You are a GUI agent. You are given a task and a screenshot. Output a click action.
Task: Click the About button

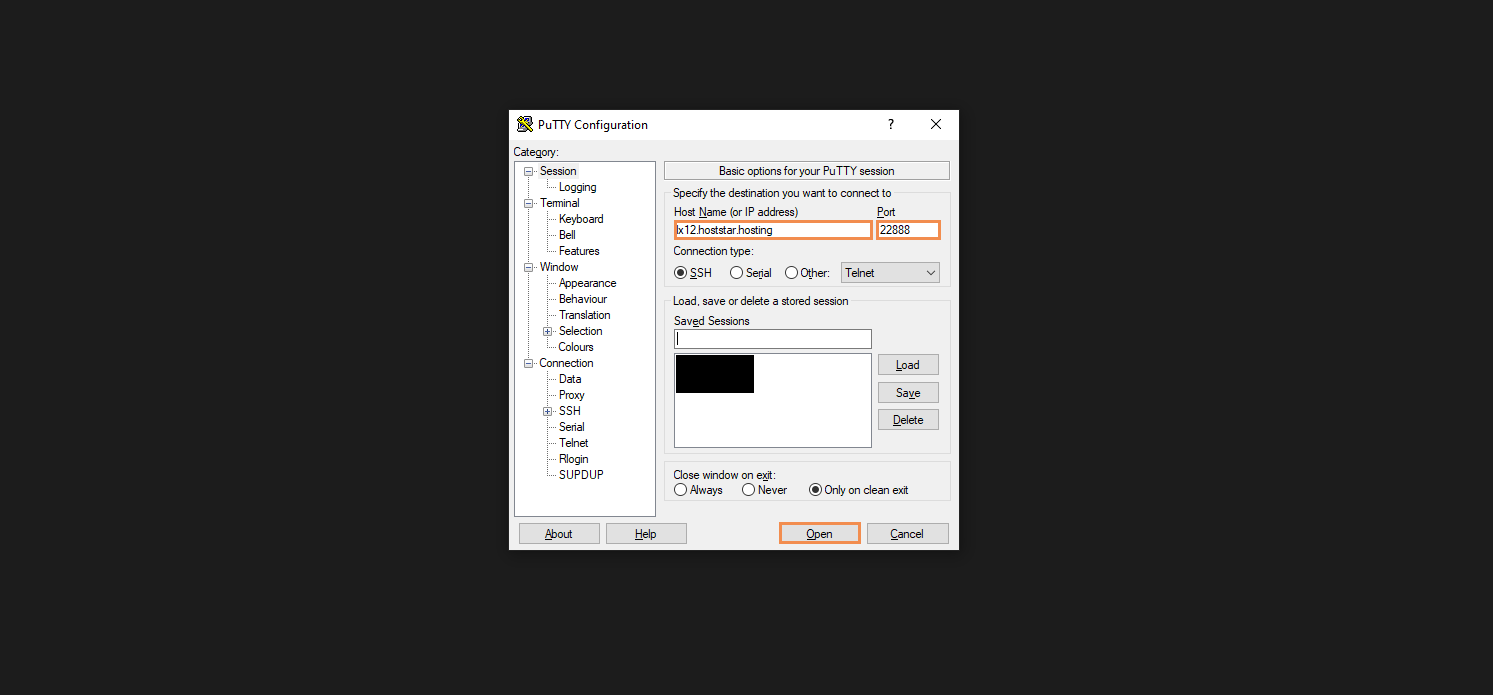[x=559, y=534]
